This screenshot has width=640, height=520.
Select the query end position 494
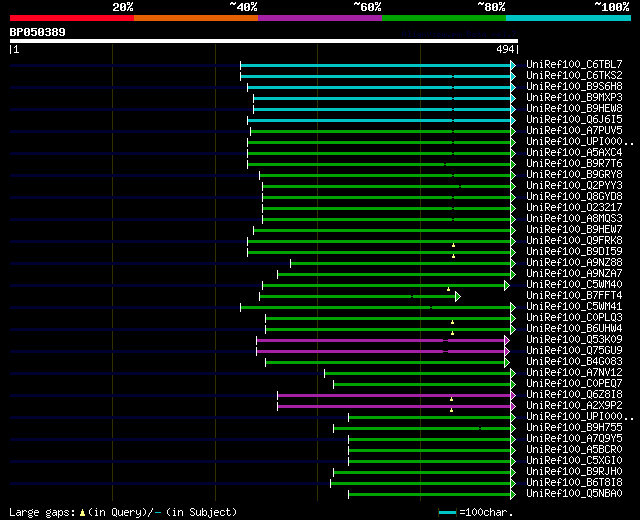click(505, 49)
